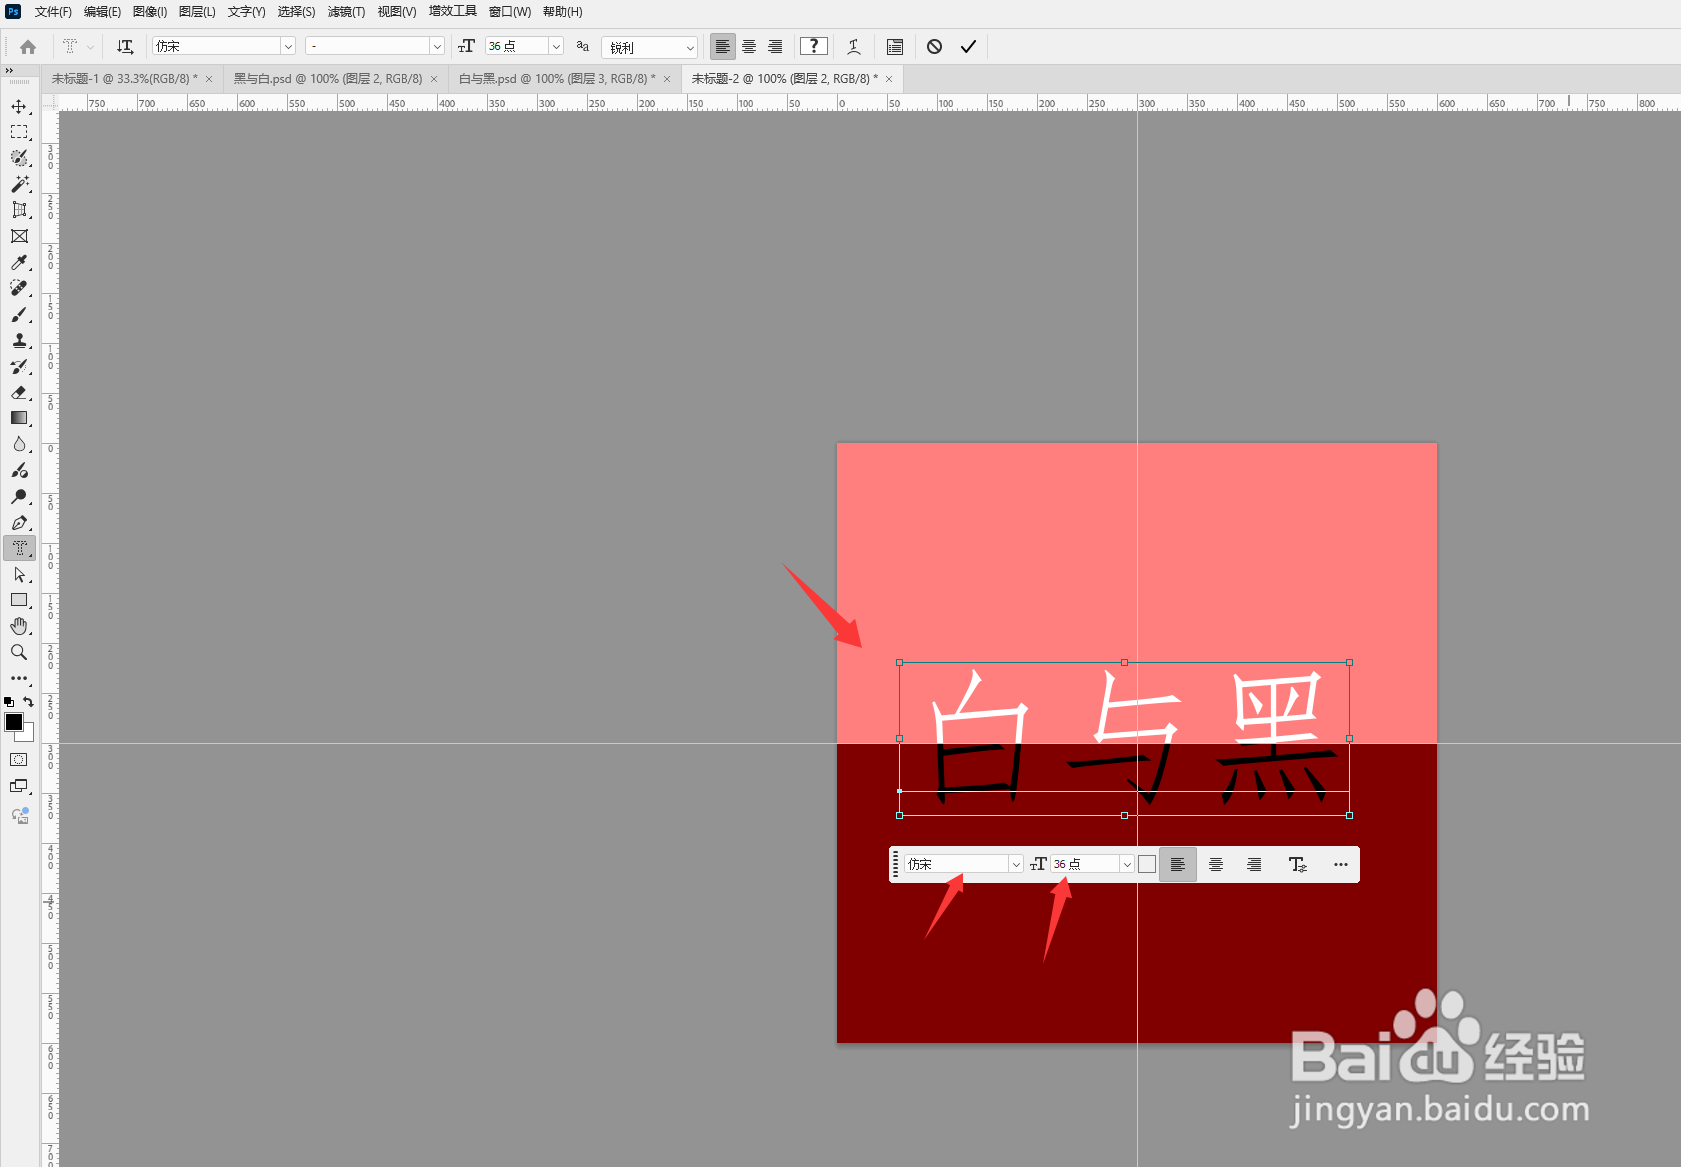Select the Eraser tool
1681x1167 pixels.
tap(19, 392)
